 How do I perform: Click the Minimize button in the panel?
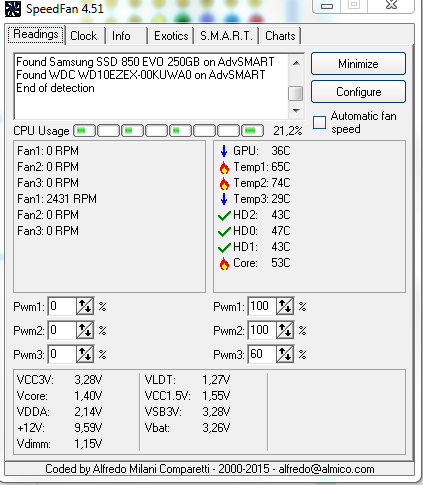[358, 63]
